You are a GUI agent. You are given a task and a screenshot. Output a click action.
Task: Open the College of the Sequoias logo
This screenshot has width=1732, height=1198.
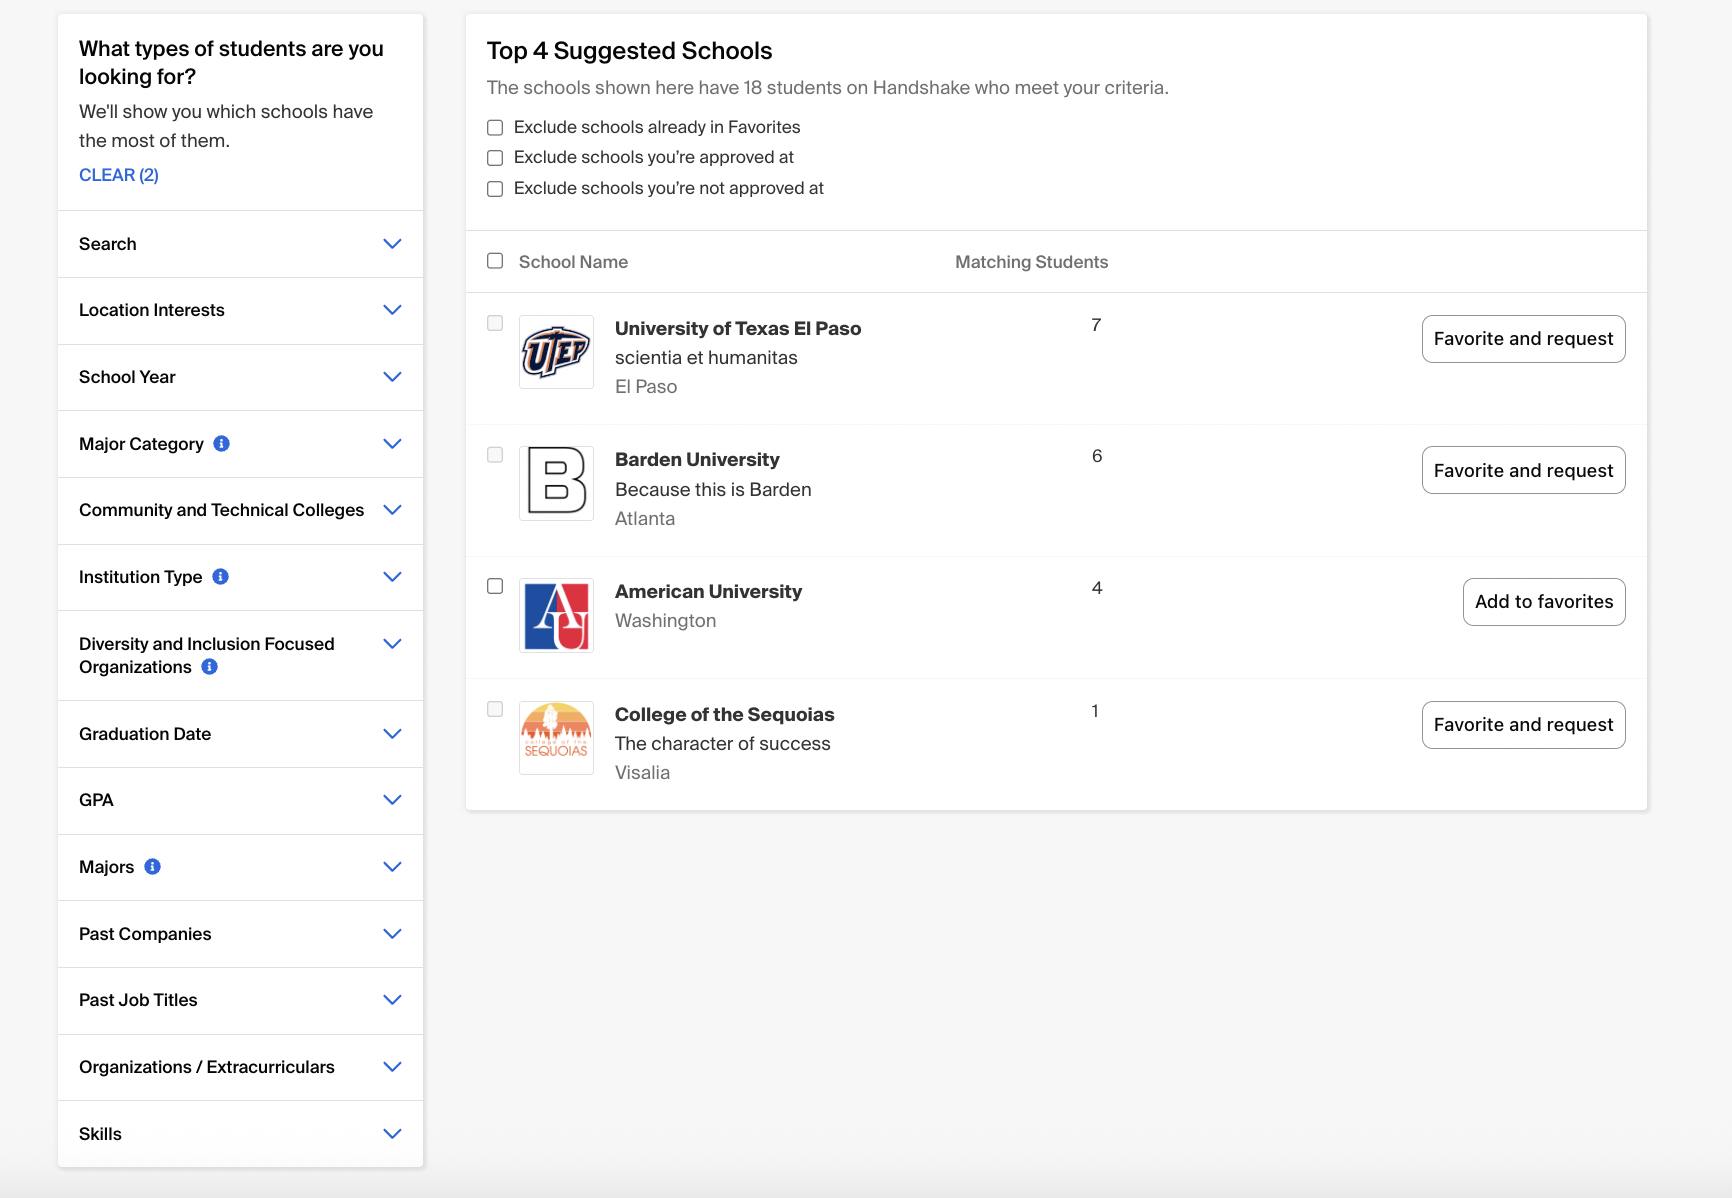tap(556, 738)
